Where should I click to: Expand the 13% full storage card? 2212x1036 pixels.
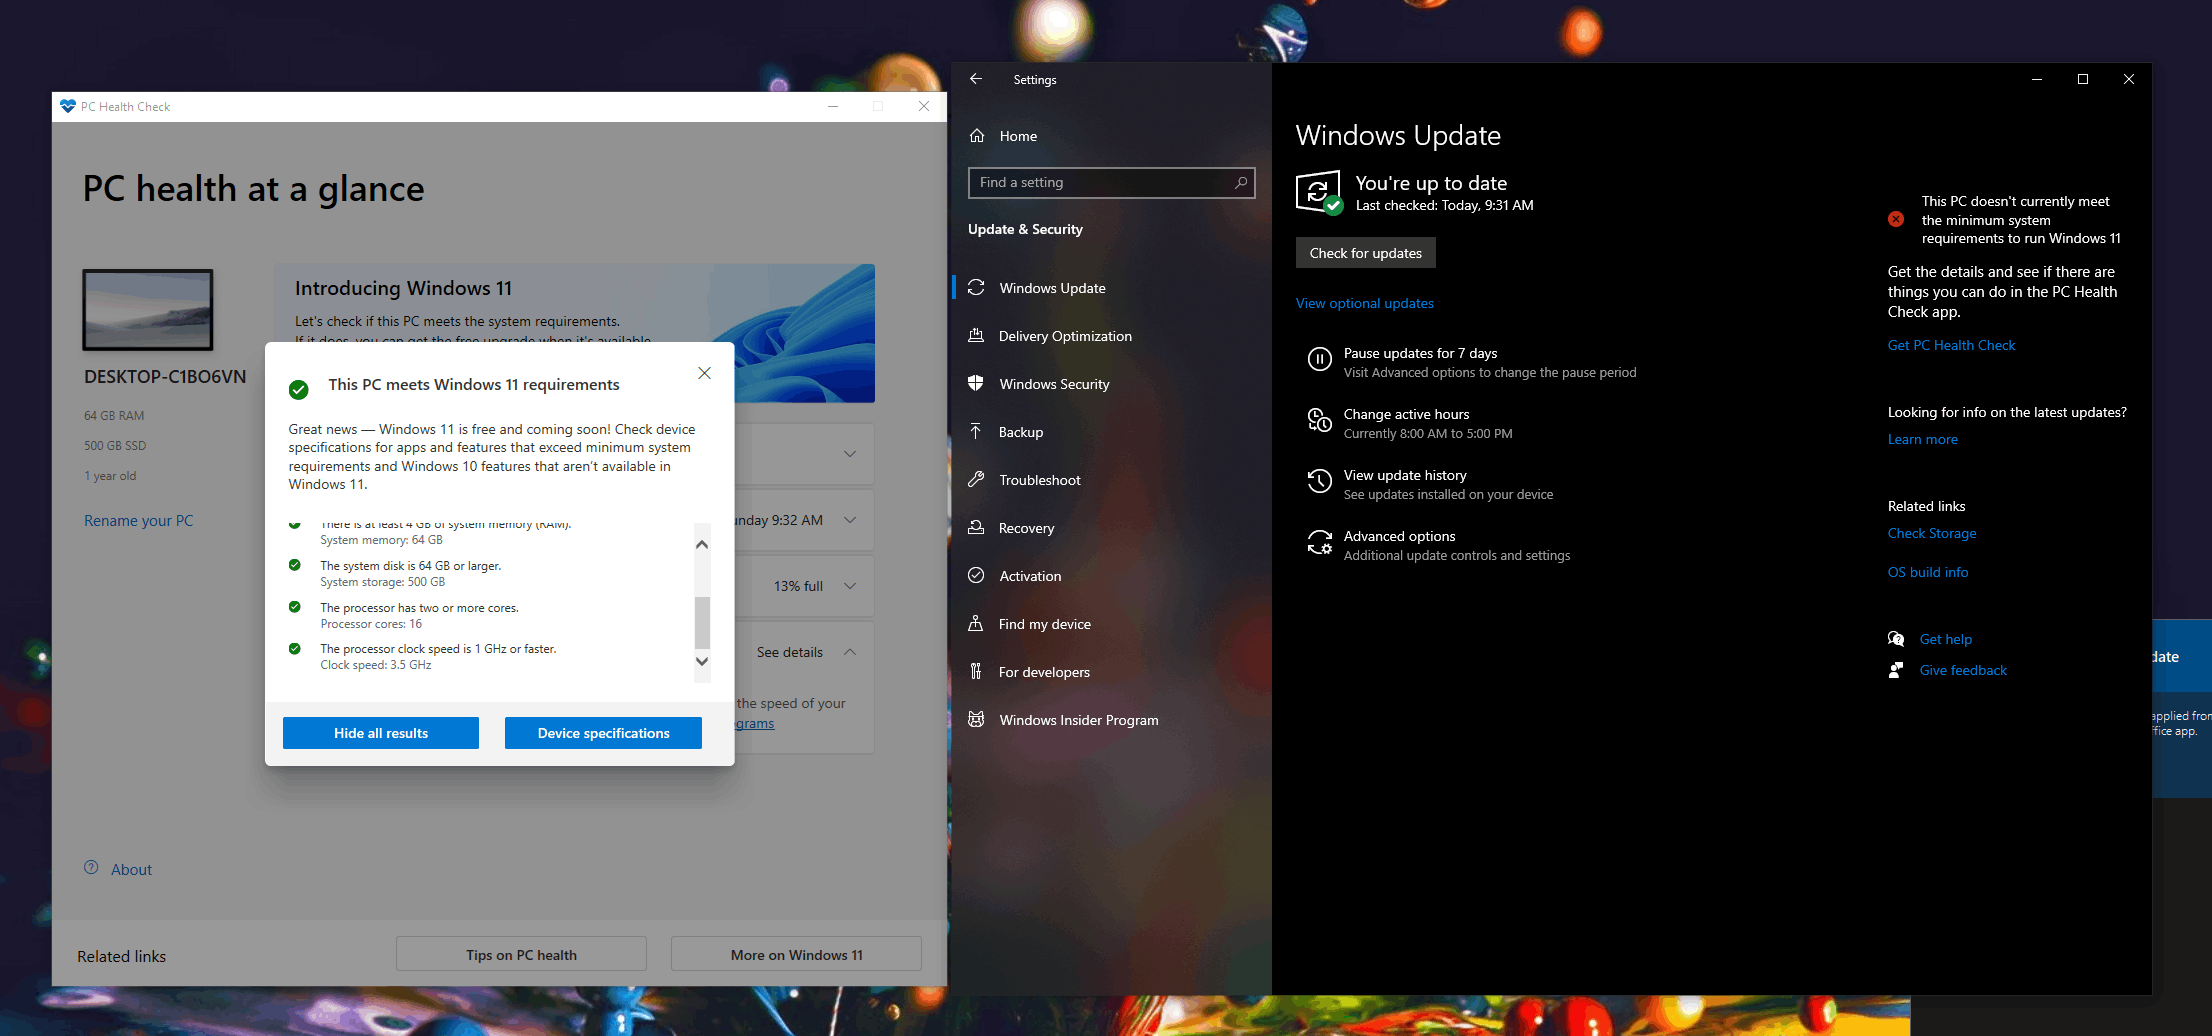850,586
